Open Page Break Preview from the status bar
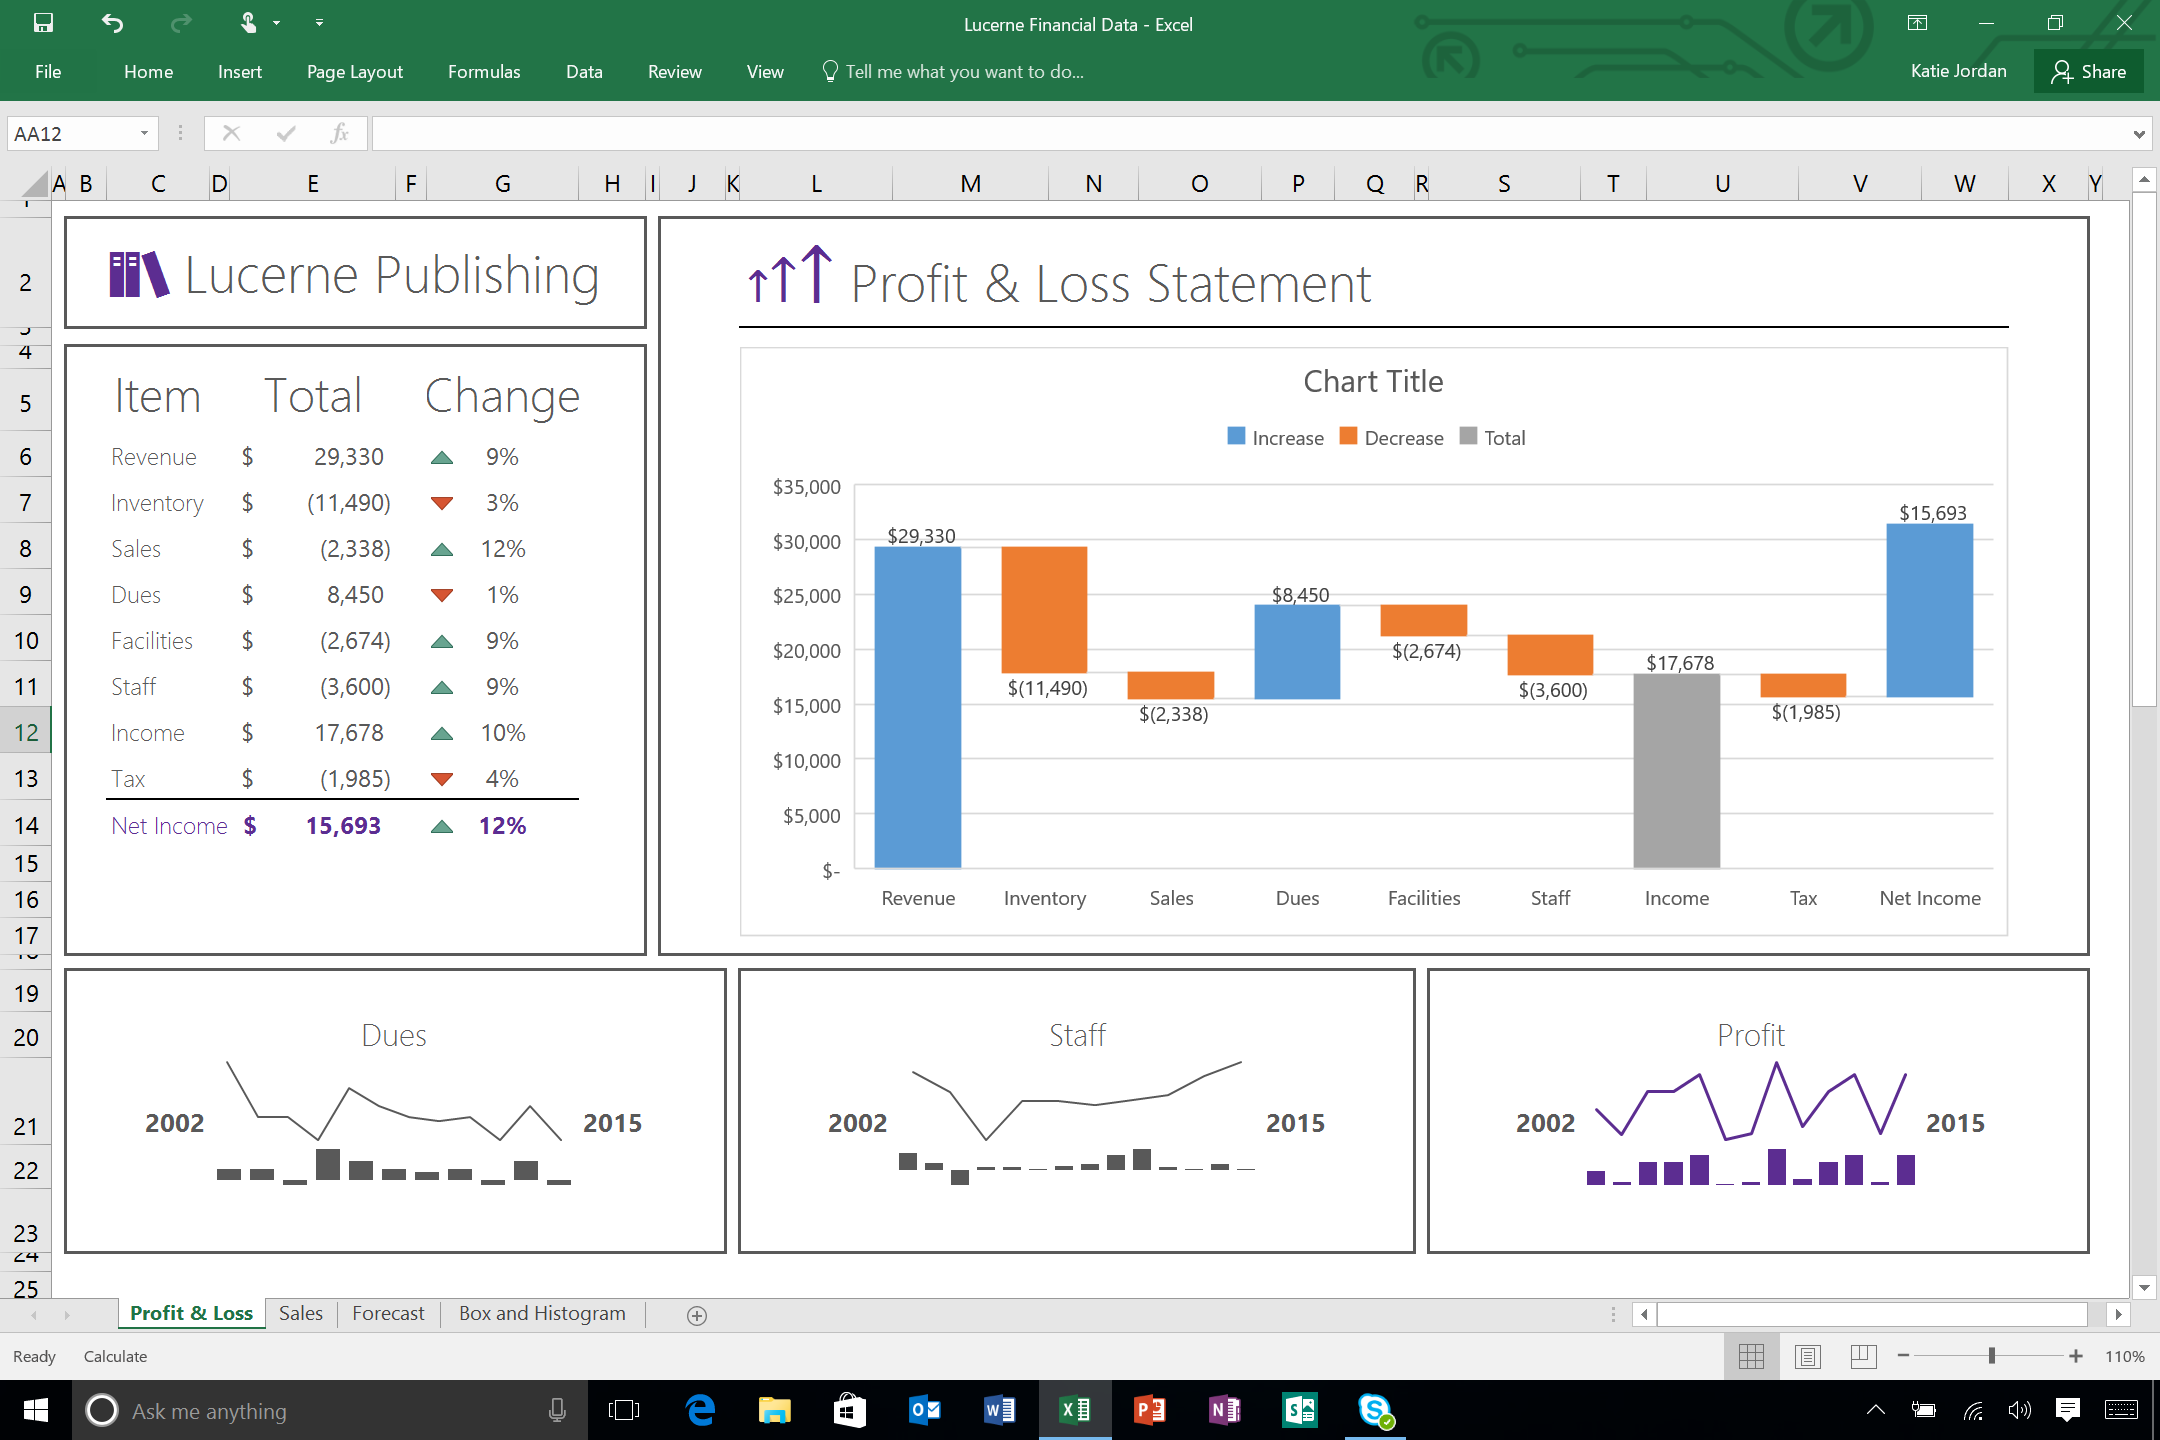This screenshot has height=1440, width=2160. point(1862,1356)
